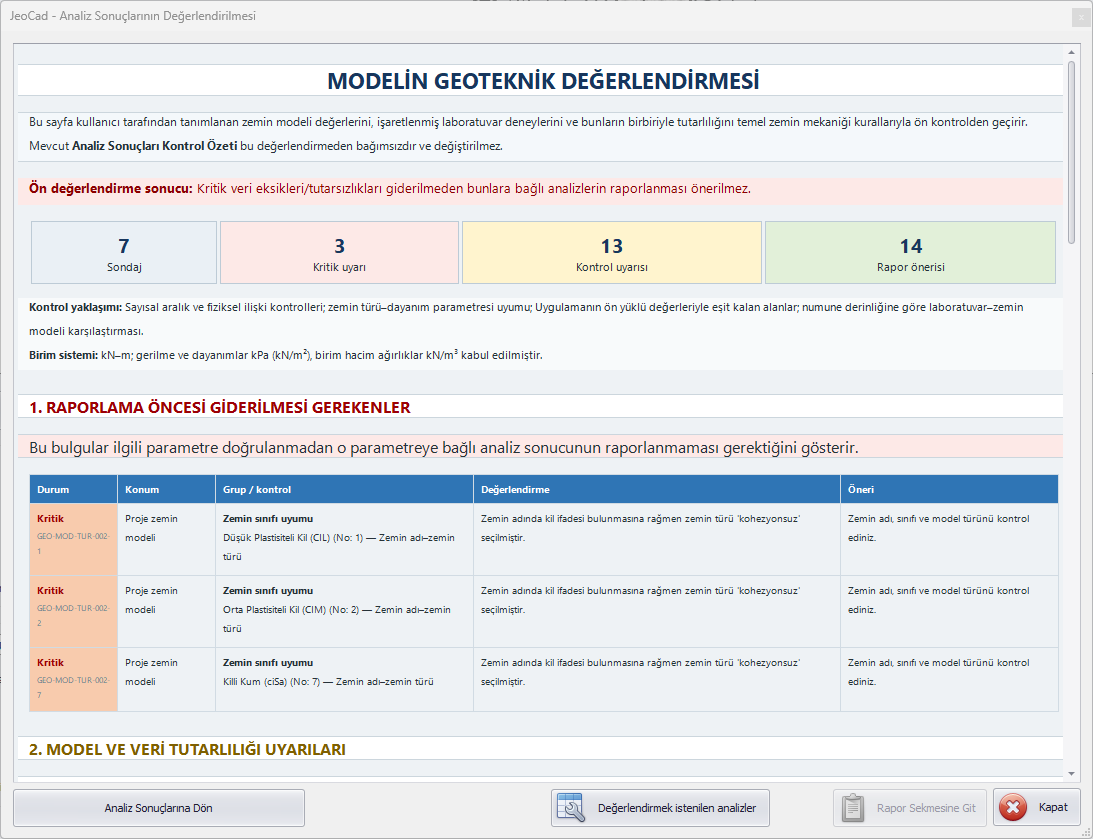
Task: Click the clipboard icon on Rapor Sekmesine Git
Action: click(x=853, y=808)
